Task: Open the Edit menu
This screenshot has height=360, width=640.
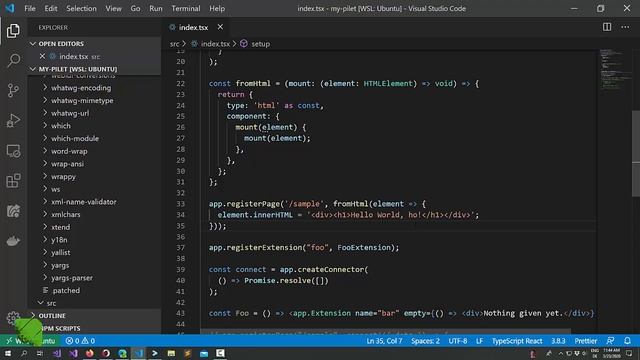Action: tap(51, 8)
